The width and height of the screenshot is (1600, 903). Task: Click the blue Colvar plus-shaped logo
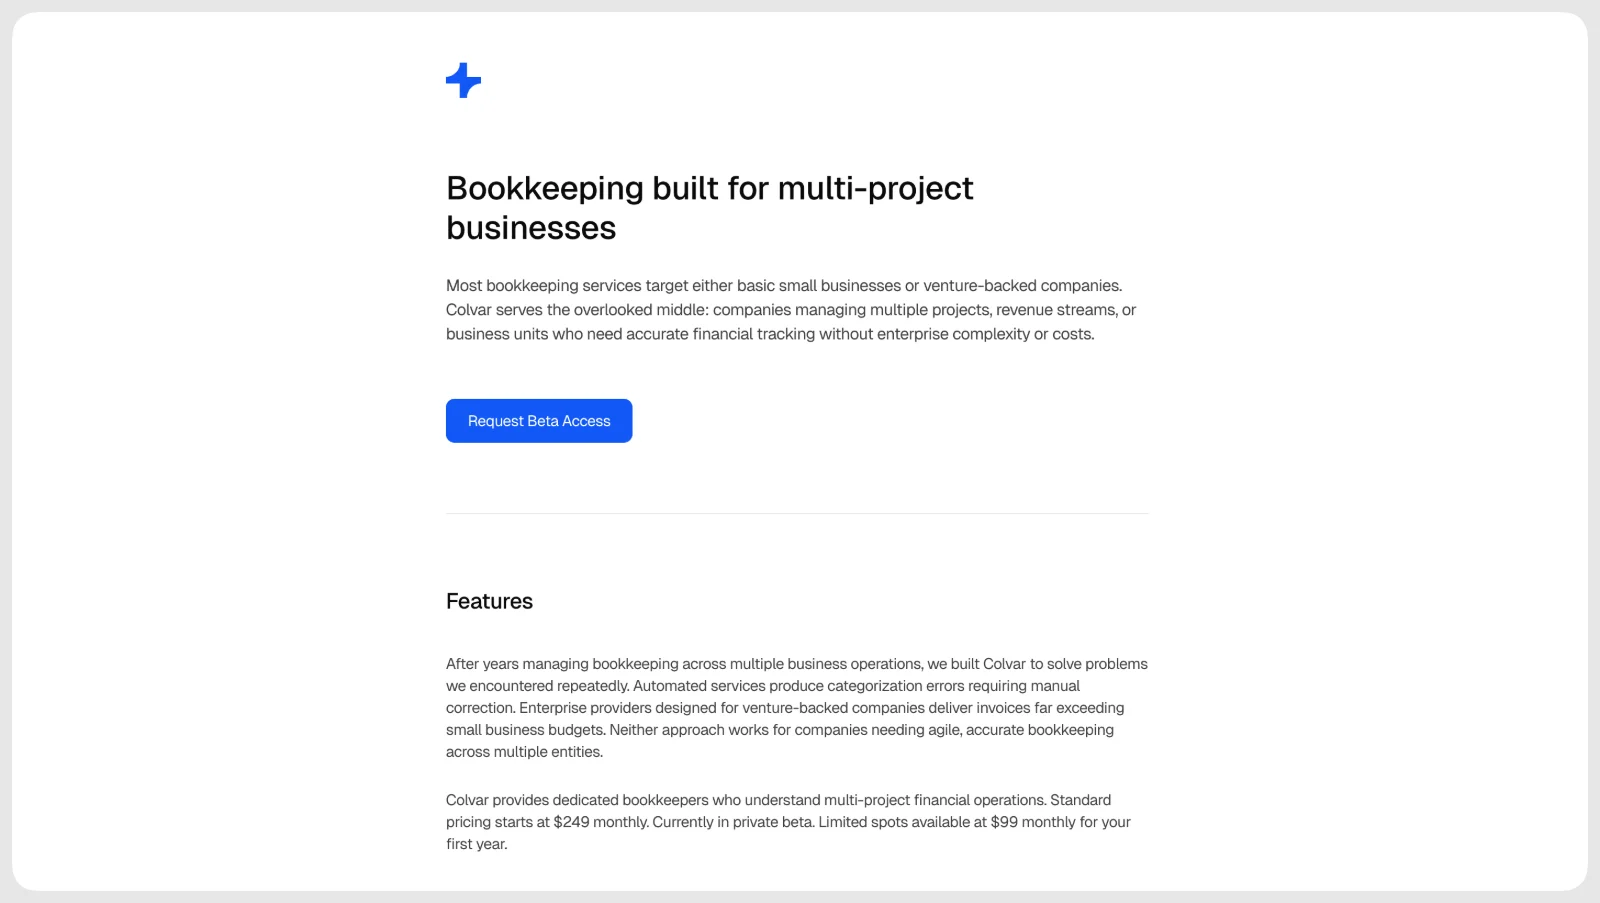point(463,80)
